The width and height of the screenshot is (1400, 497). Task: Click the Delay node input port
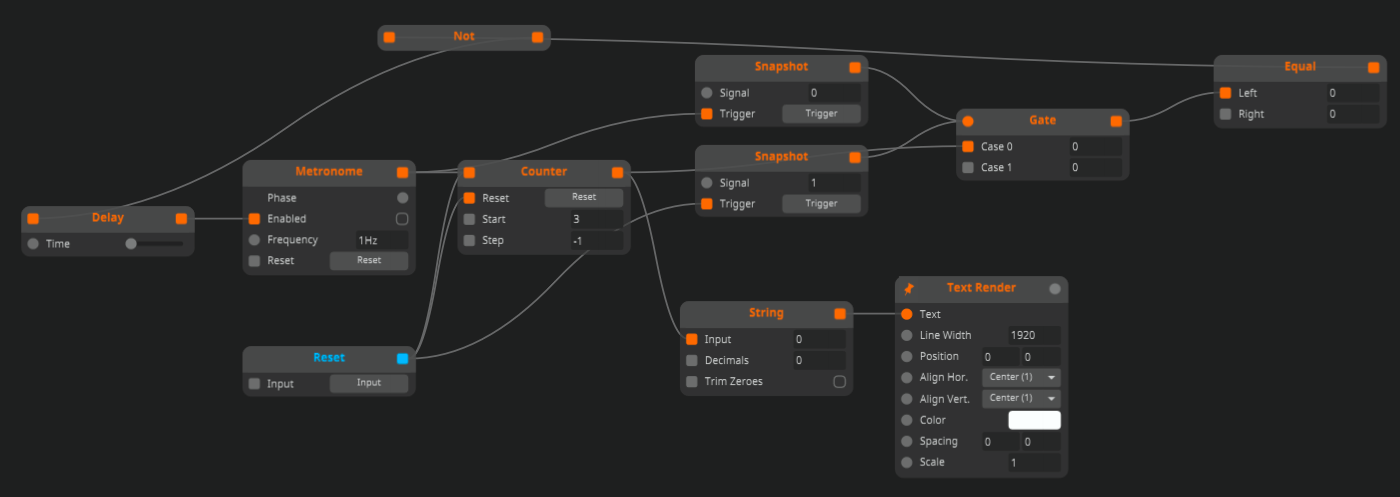[33, 218]
